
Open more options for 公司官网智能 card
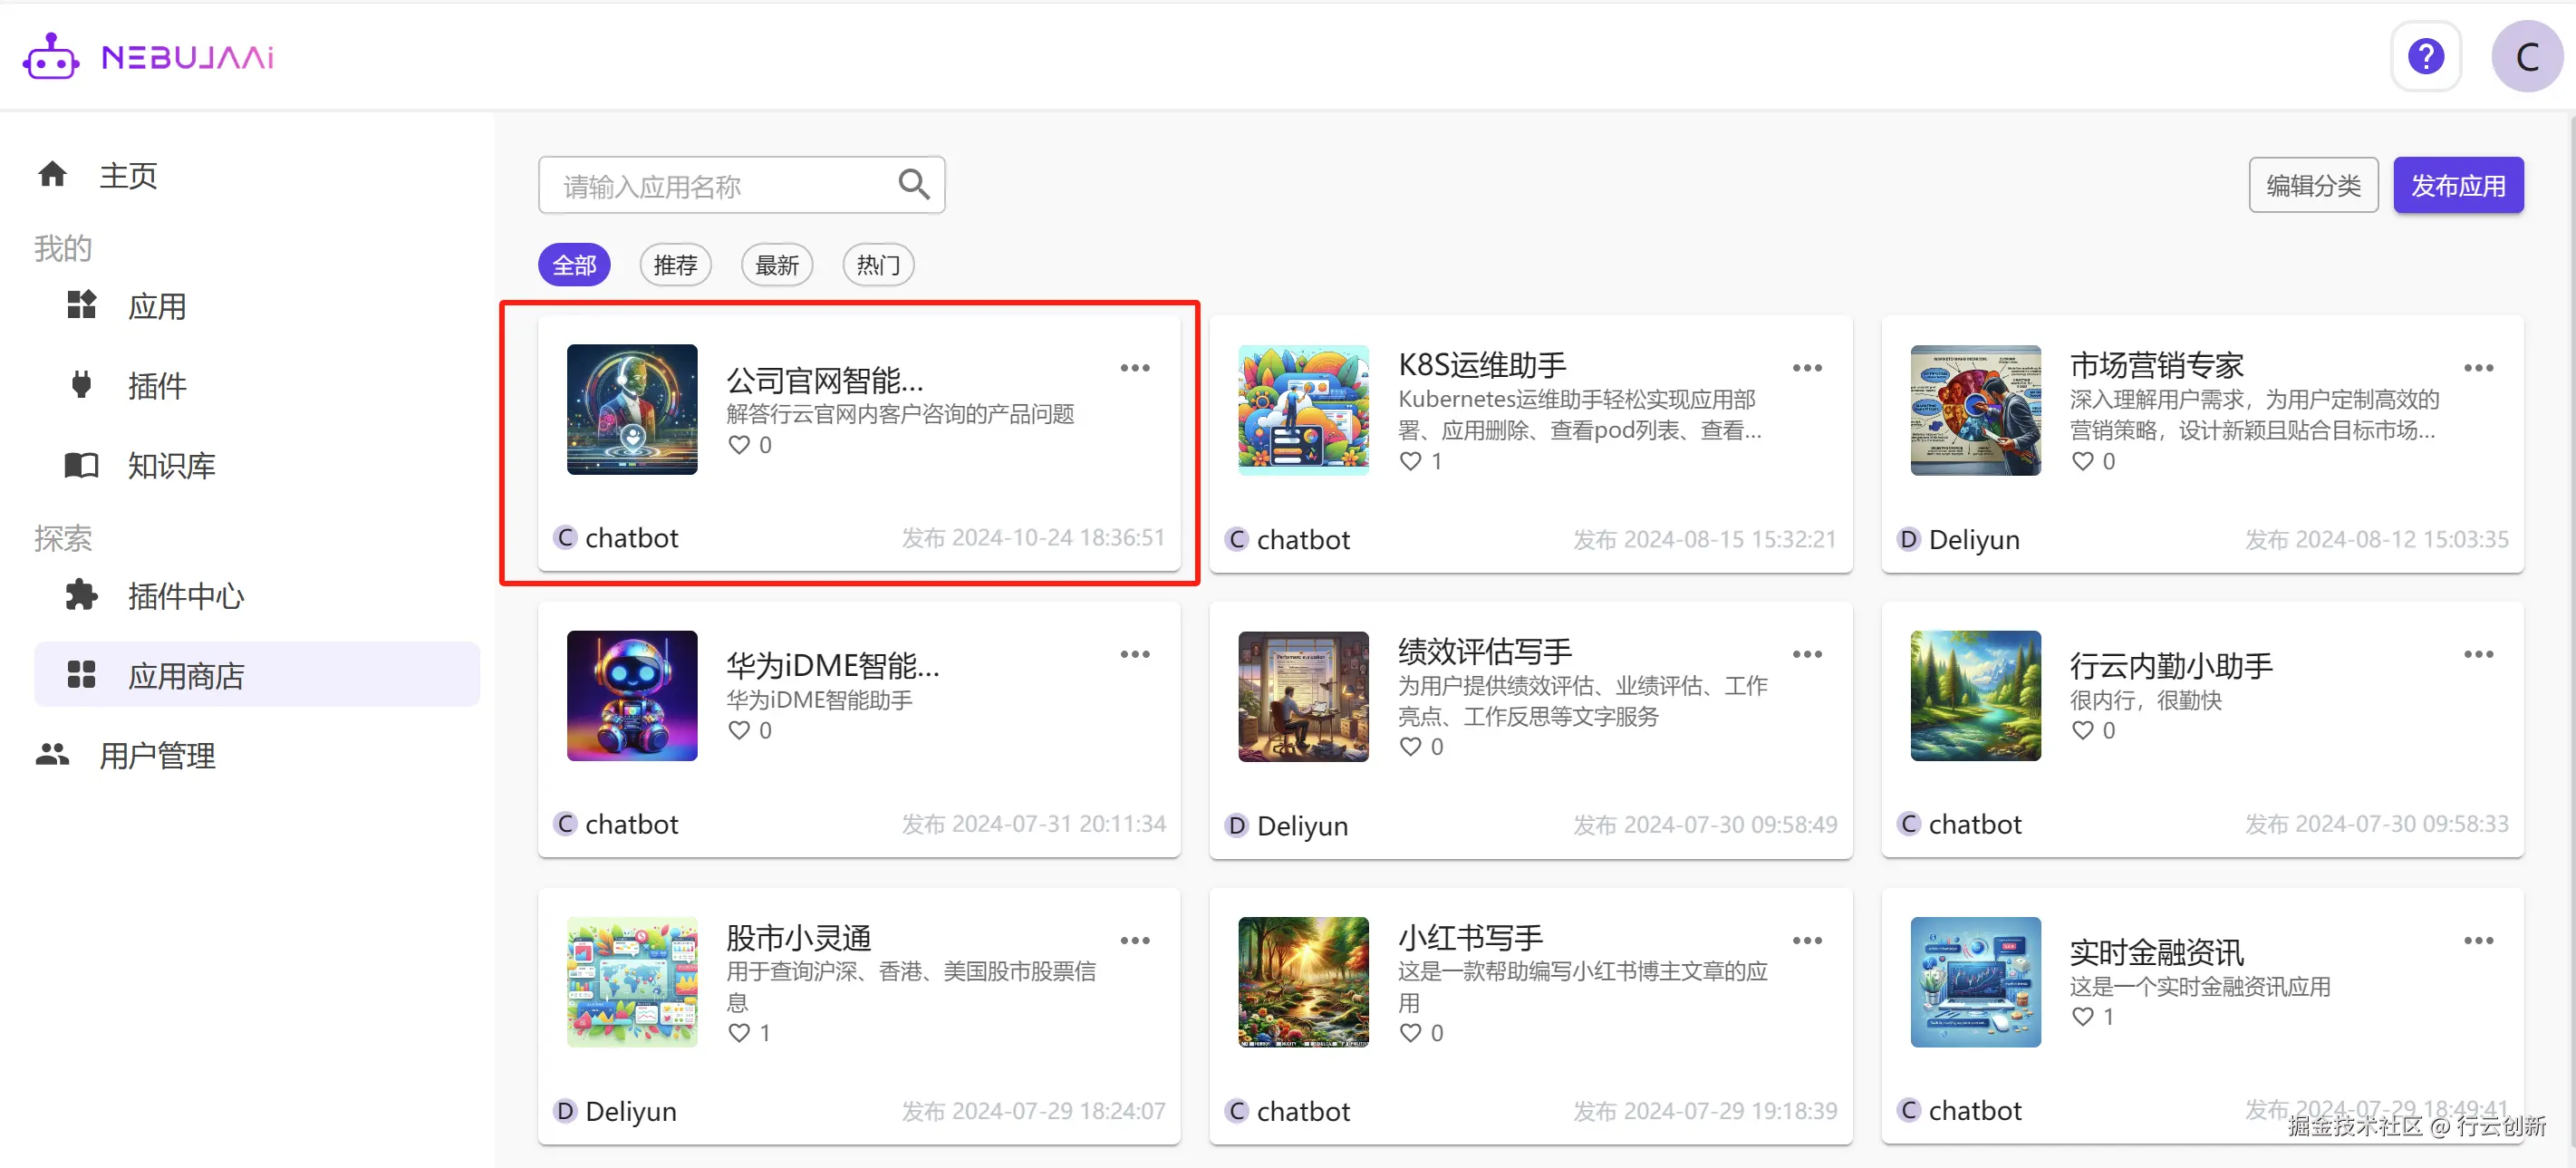[x=1134, y=368]
